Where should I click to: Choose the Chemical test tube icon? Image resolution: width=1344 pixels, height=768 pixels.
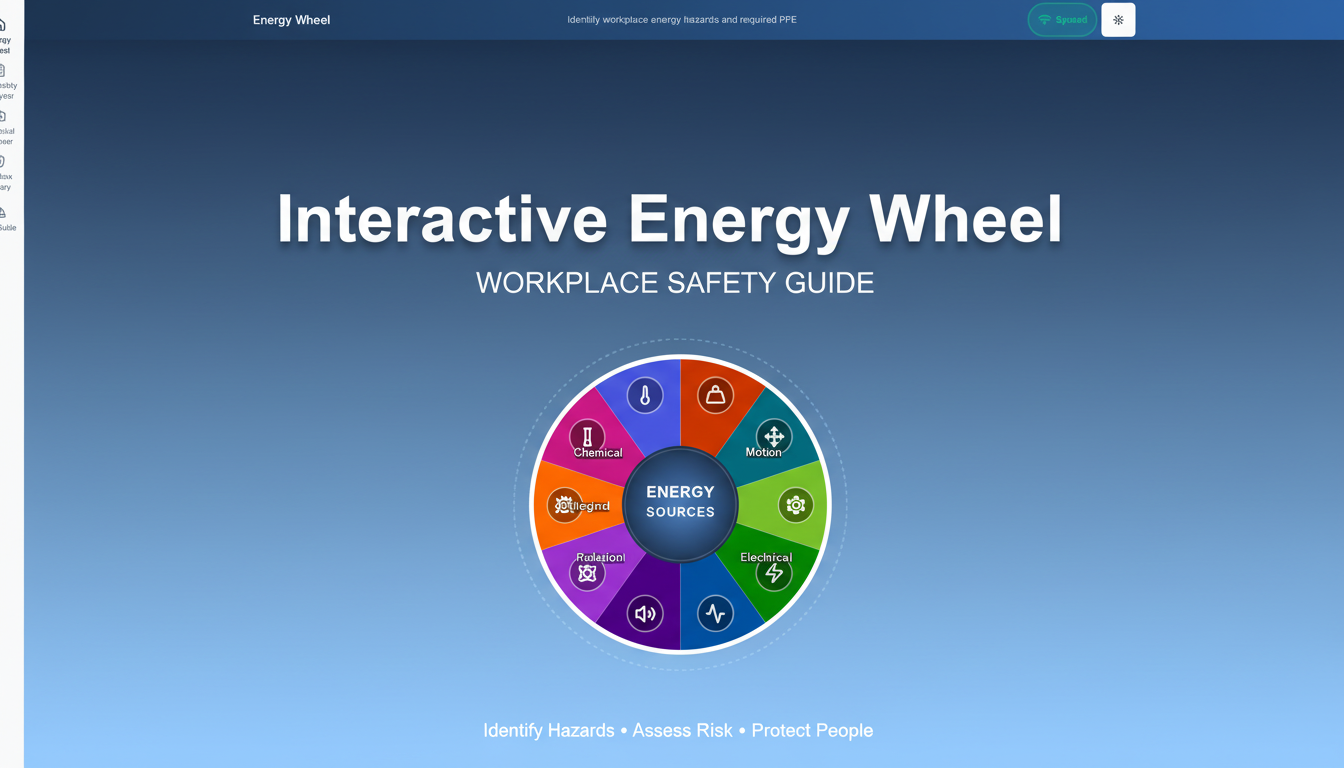pyautogui.click(x=587, y=437)
